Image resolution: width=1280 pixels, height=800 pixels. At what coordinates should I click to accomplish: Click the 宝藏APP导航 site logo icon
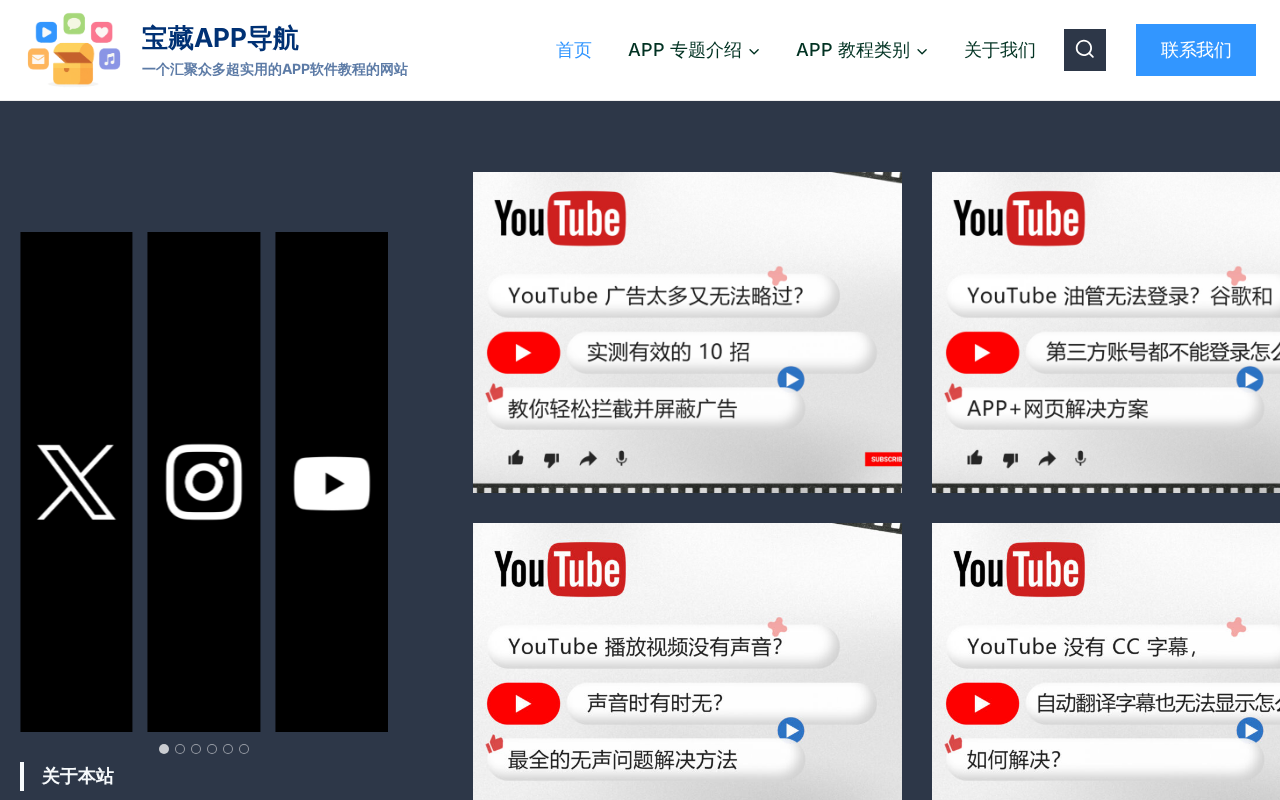74,50
